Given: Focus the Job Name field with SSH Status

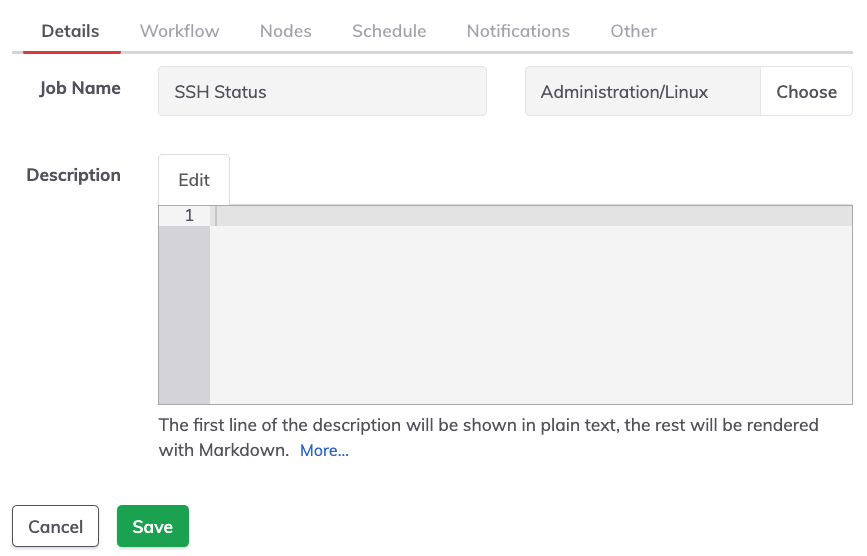Looking at the screenshot, I should [322, 91].
